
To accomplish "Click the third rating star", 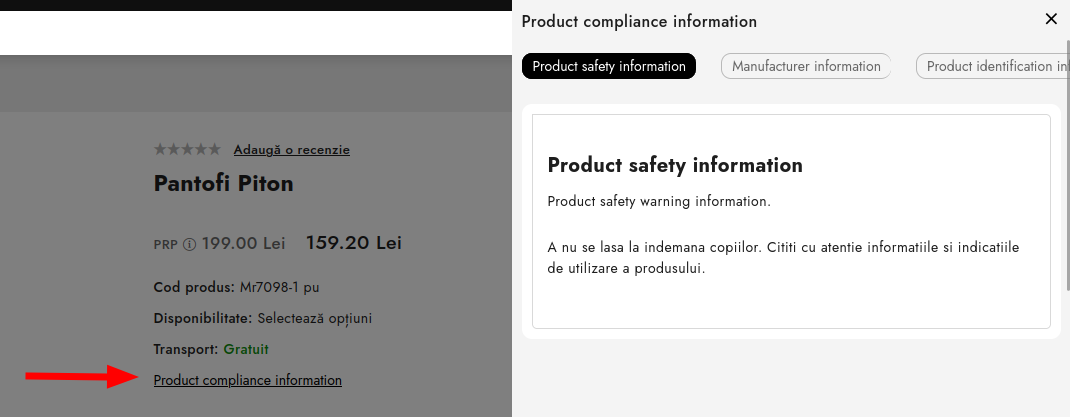I will tap(187, 150).
